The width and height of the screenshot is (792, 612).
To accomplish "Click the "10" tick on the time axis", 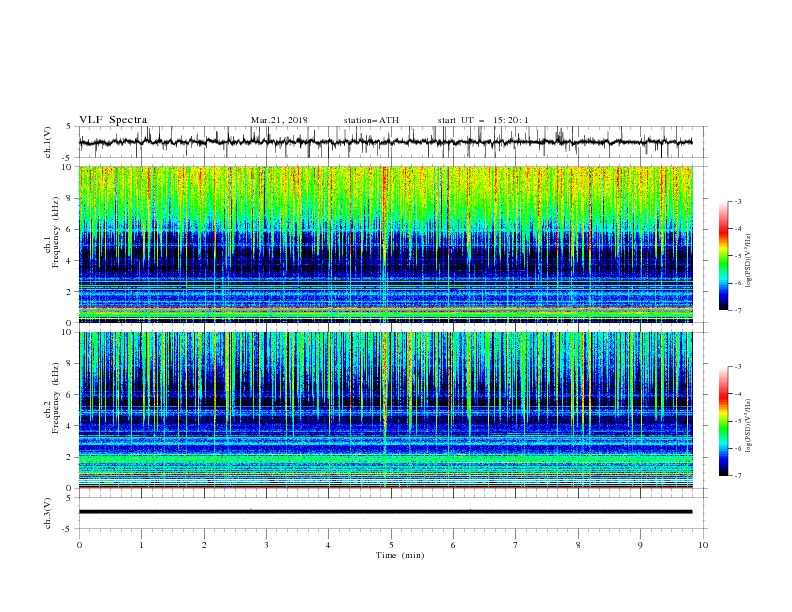I will click(703, 545).
